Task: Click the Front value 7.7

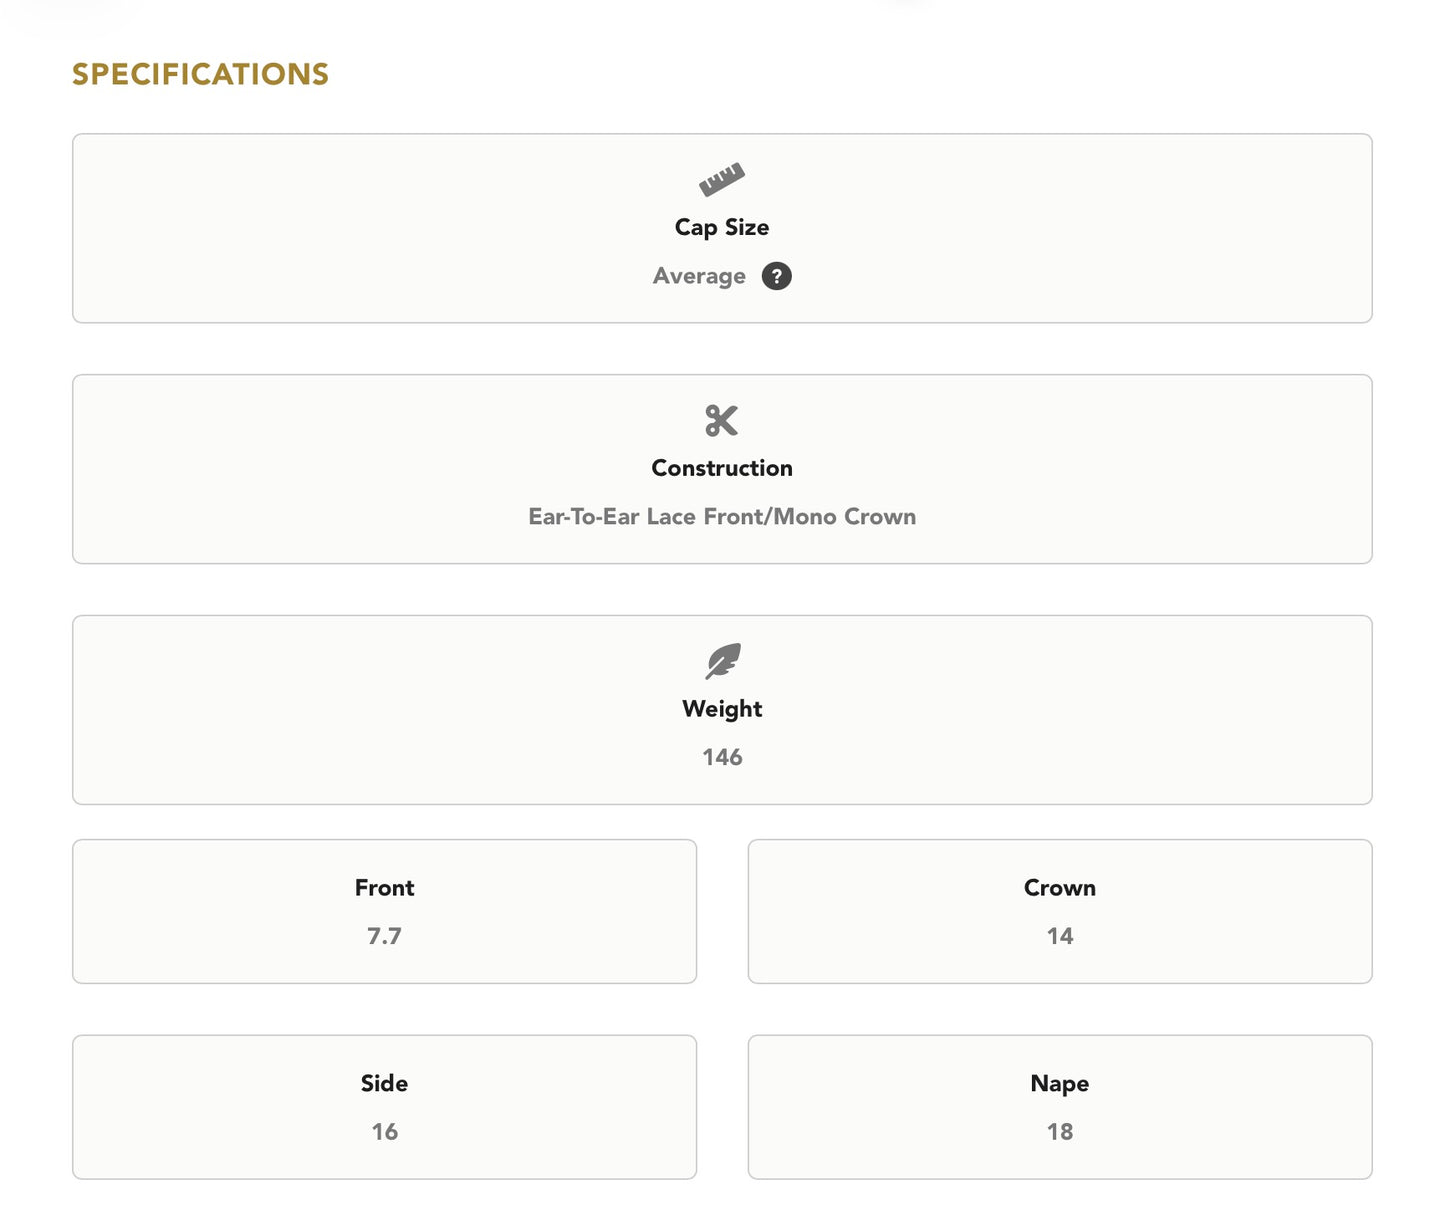Action: [x=384, y=936]
